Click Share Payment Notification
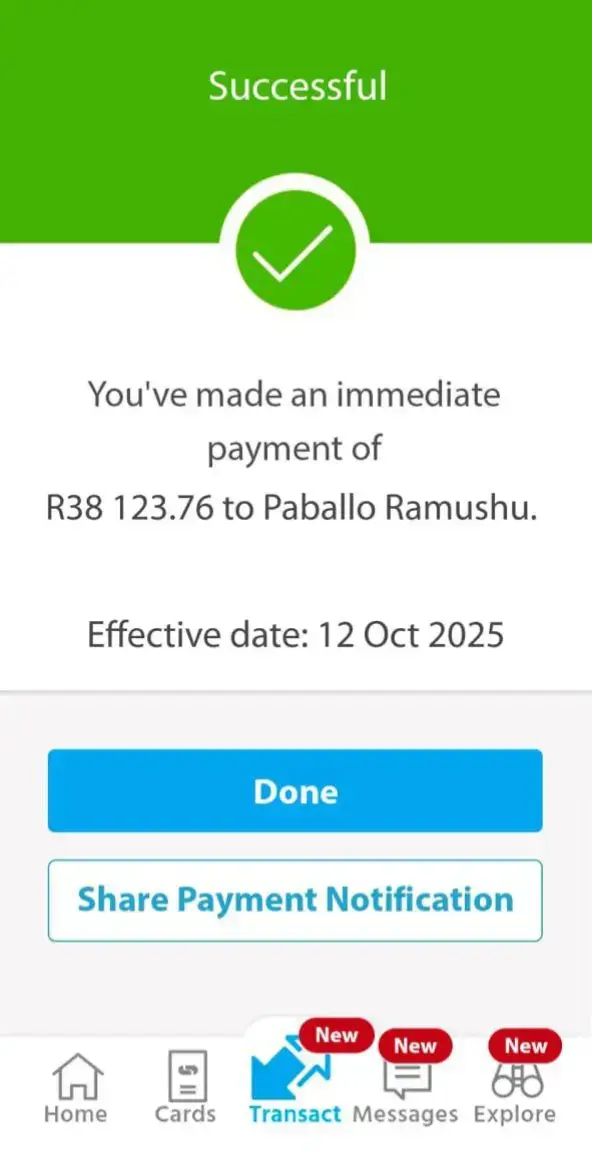Image resolution: width=592 pixels, height=1152 pixels. tap(295, 899)
